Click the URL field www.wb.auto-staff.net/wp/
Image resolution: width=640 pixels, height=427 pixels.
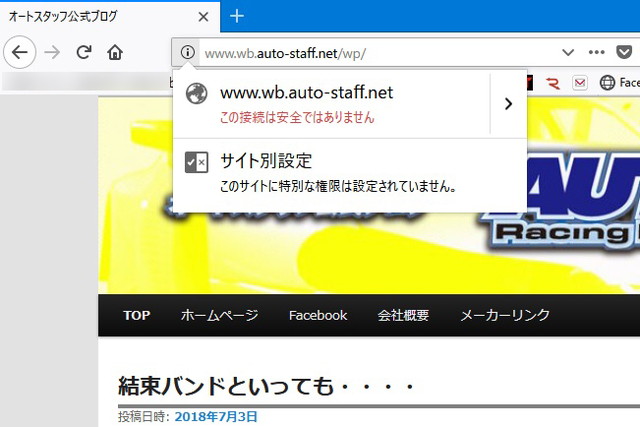click(x=285, y=53)
